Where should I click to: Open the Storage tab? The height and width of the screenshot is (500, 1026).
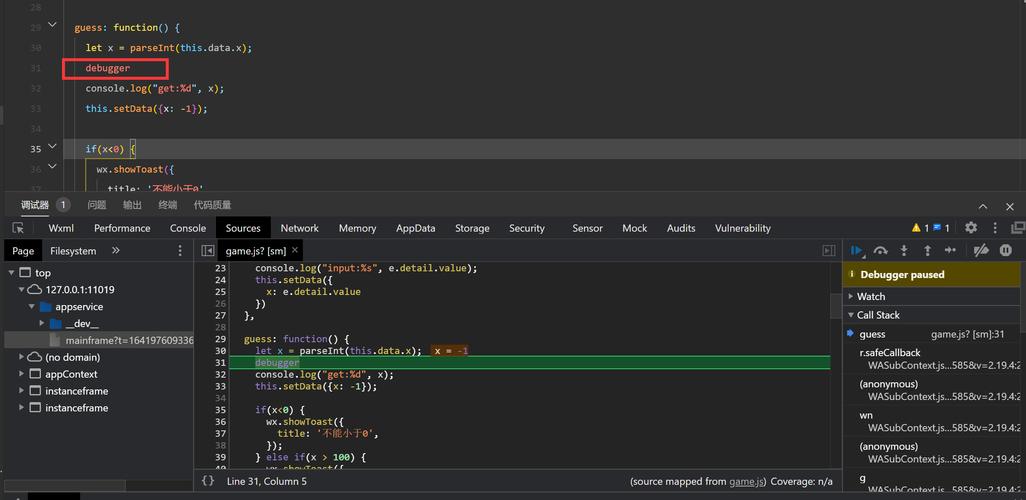[472, 228]
